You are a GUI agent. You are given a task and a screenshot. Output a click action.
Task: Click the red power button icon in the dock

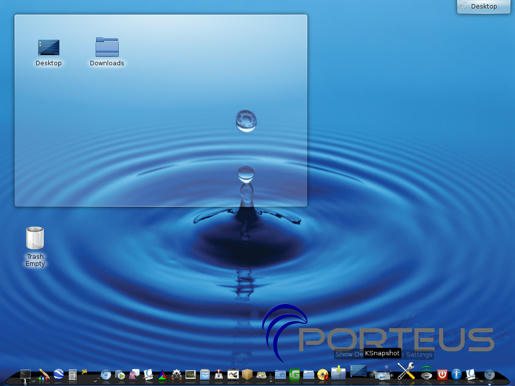tap(442, 374)
